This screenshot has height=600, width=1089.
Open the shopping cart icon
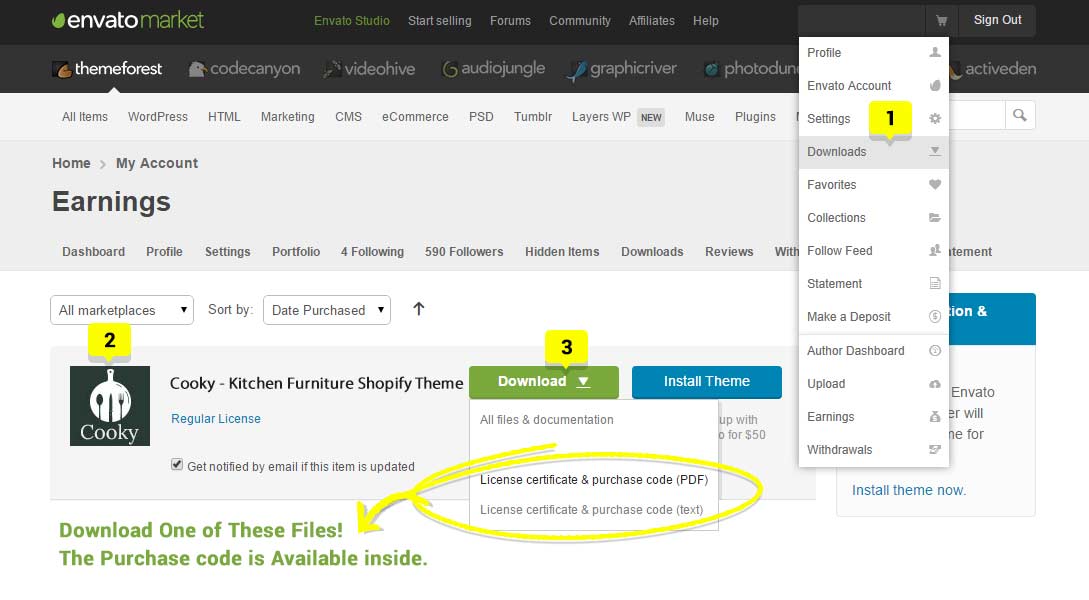(x=941, y=20)
